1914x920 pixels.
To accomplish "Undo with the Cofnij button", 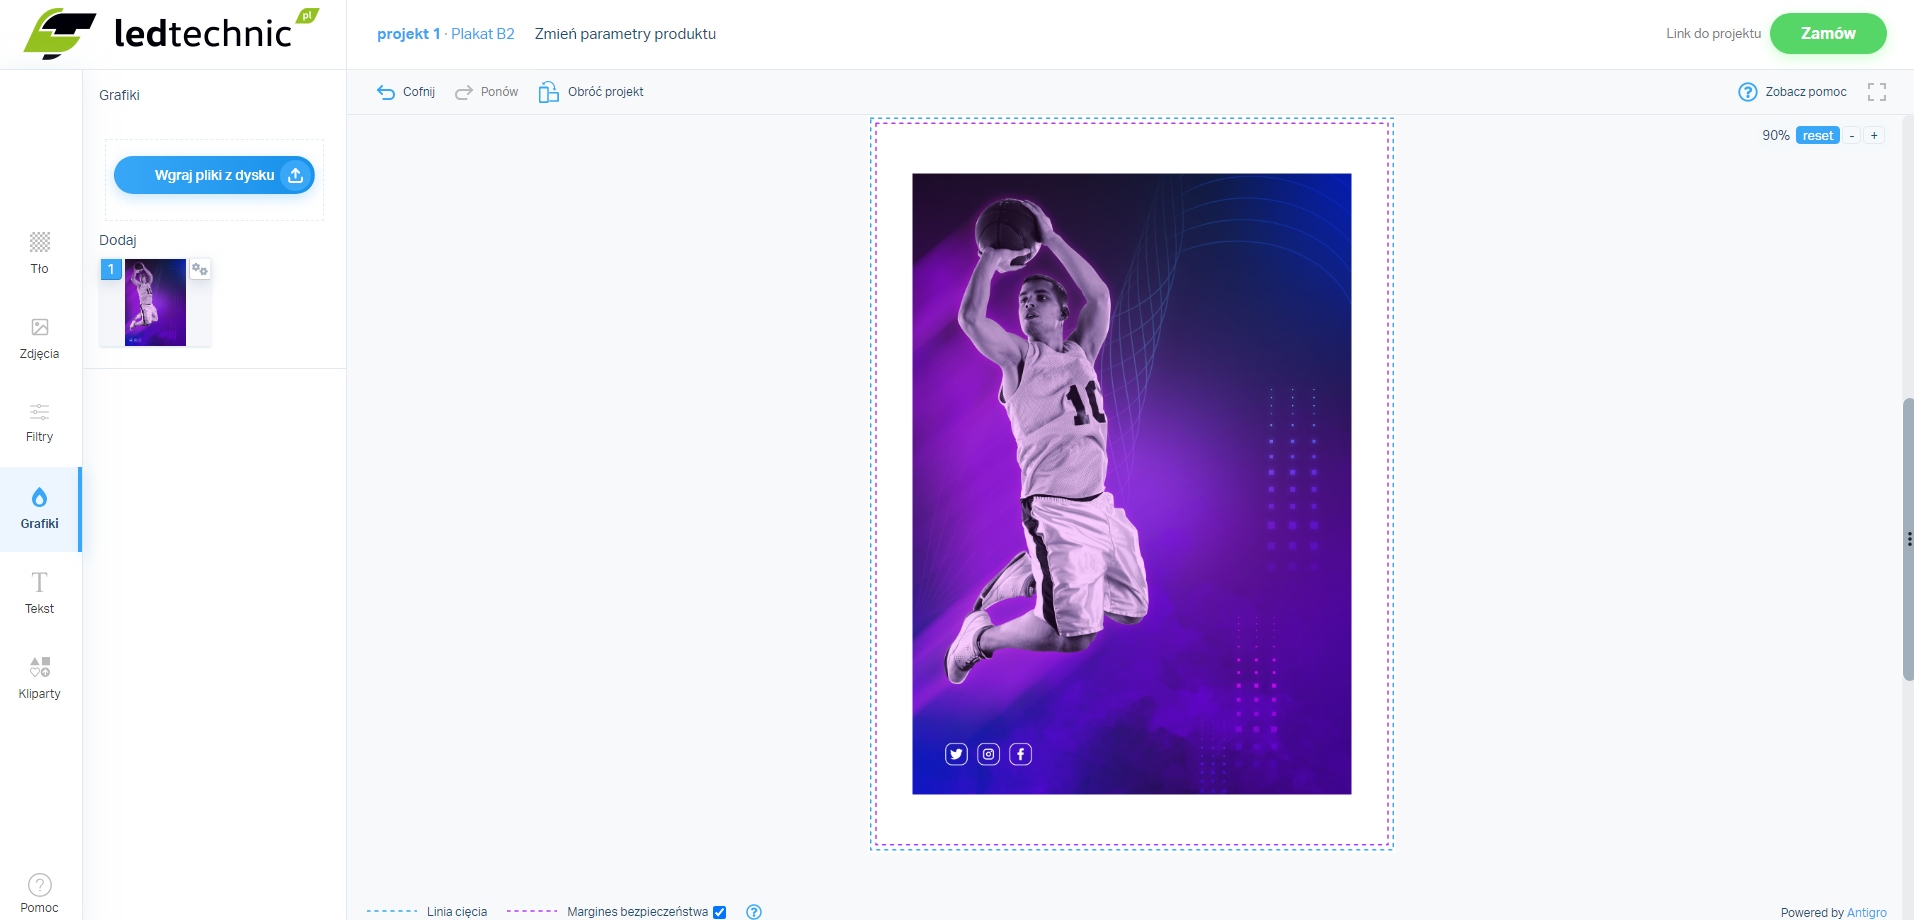I will click(406, 92).
